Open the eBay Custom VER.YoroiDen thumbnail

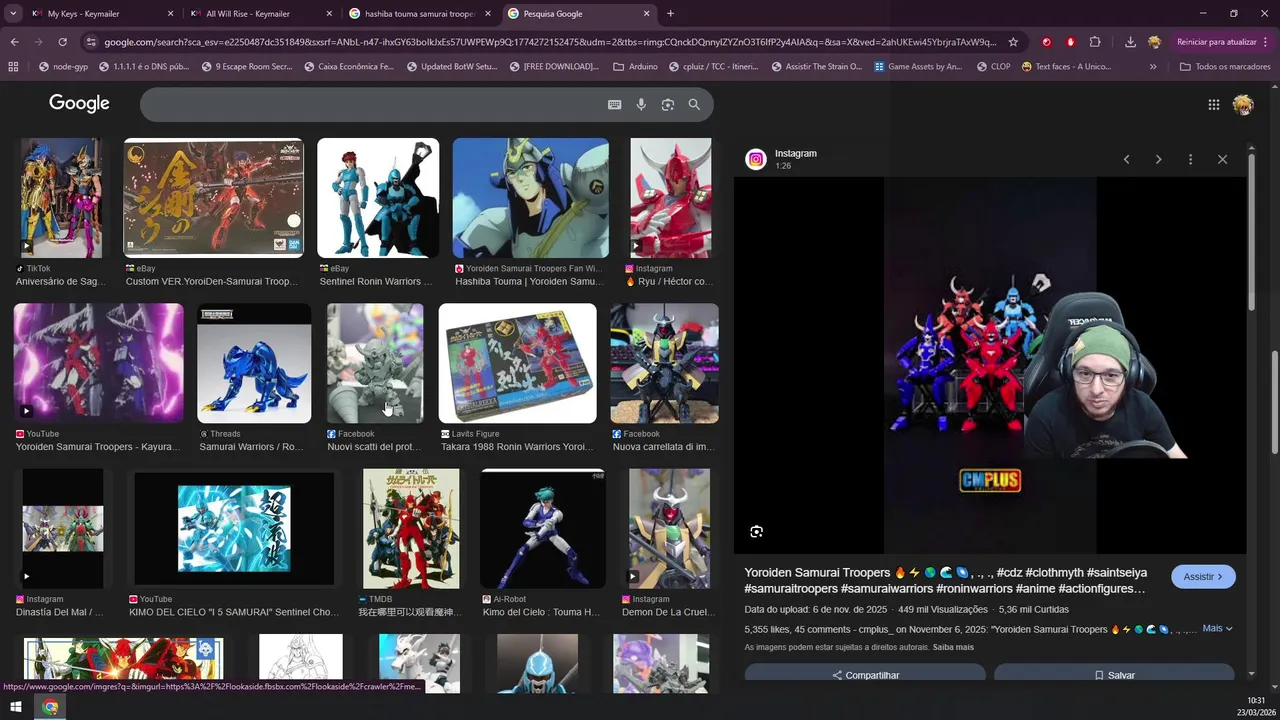[213, 198]
